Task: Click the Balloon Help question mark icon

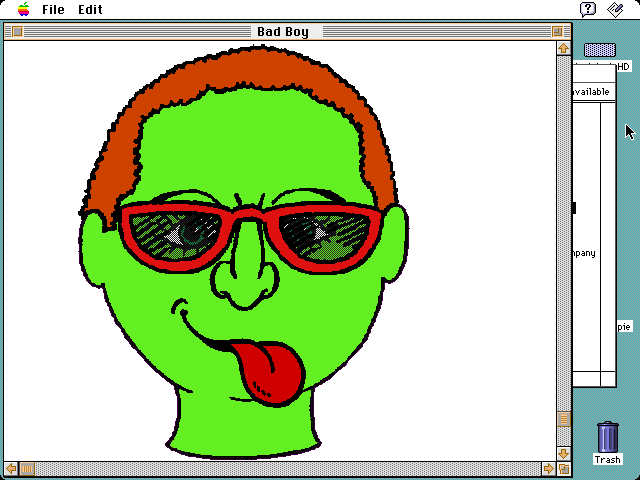Action: click(x=588, y=9)
